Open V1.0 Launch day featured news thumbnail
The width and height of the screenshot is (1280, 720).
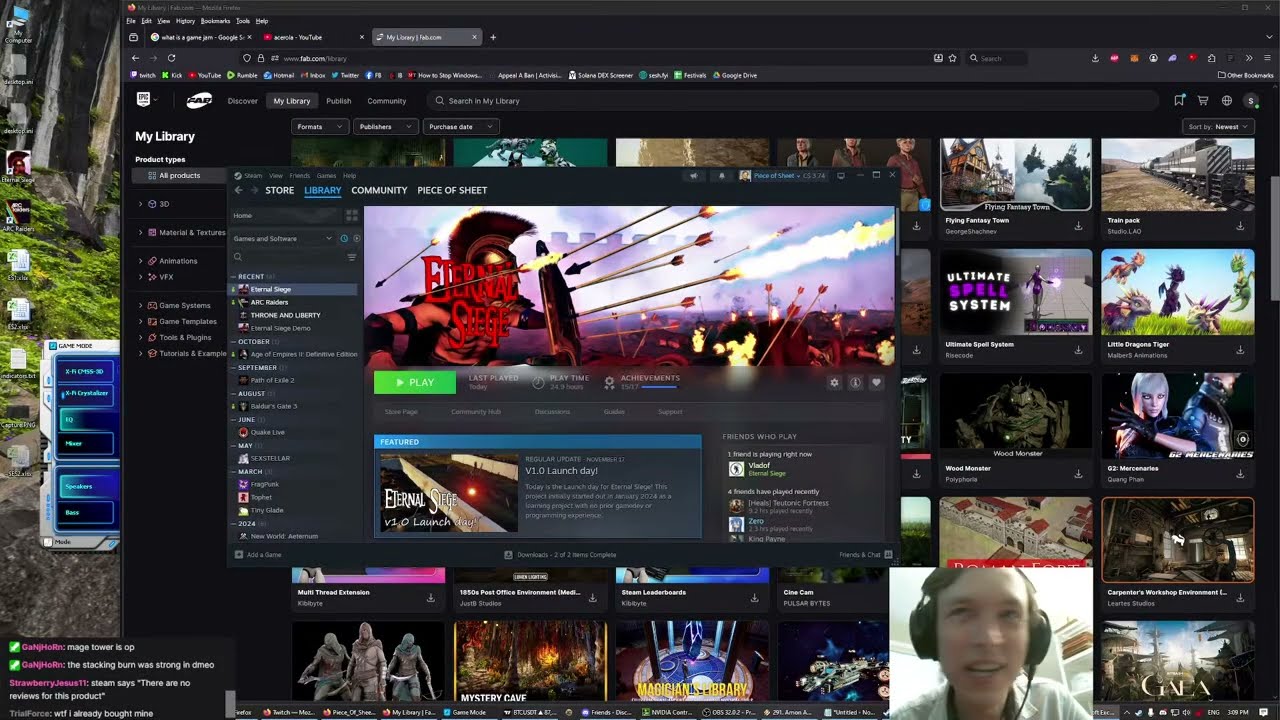tap(448, 492)
